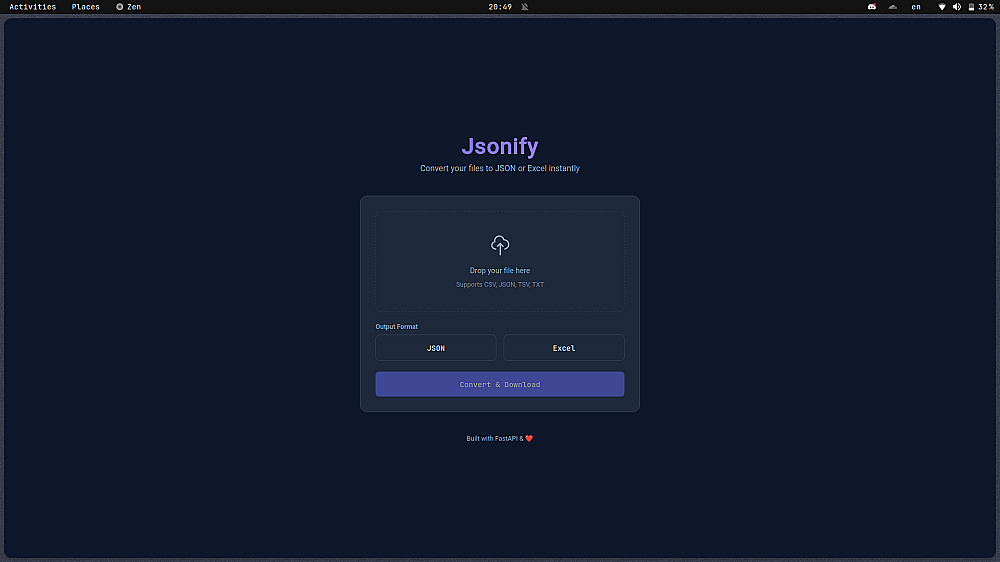Screen dimensions: 1000x562
Task: Open the 'en' keyboard layout menu
Action: (x=916, y=7)
